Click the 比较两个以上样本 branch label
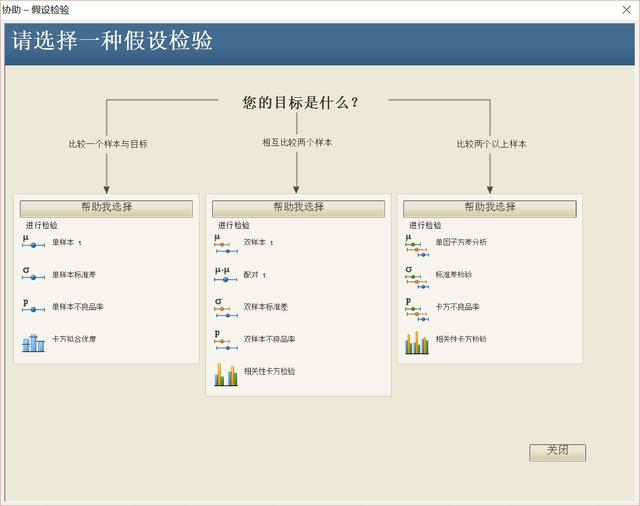 pos(491,144)
